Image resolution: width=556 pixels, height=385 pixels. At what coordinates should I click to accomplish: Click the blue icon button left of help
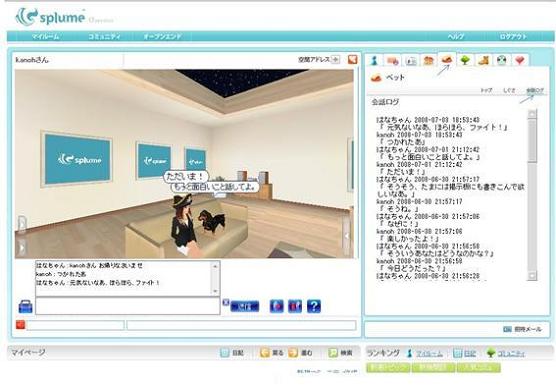tap(295, 306)
